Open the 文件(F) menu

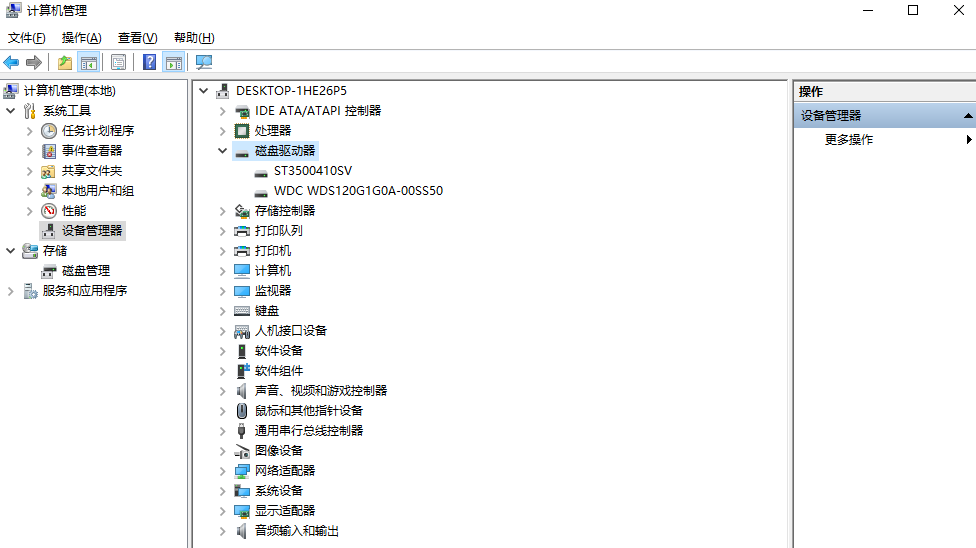(x=27, y=38)
